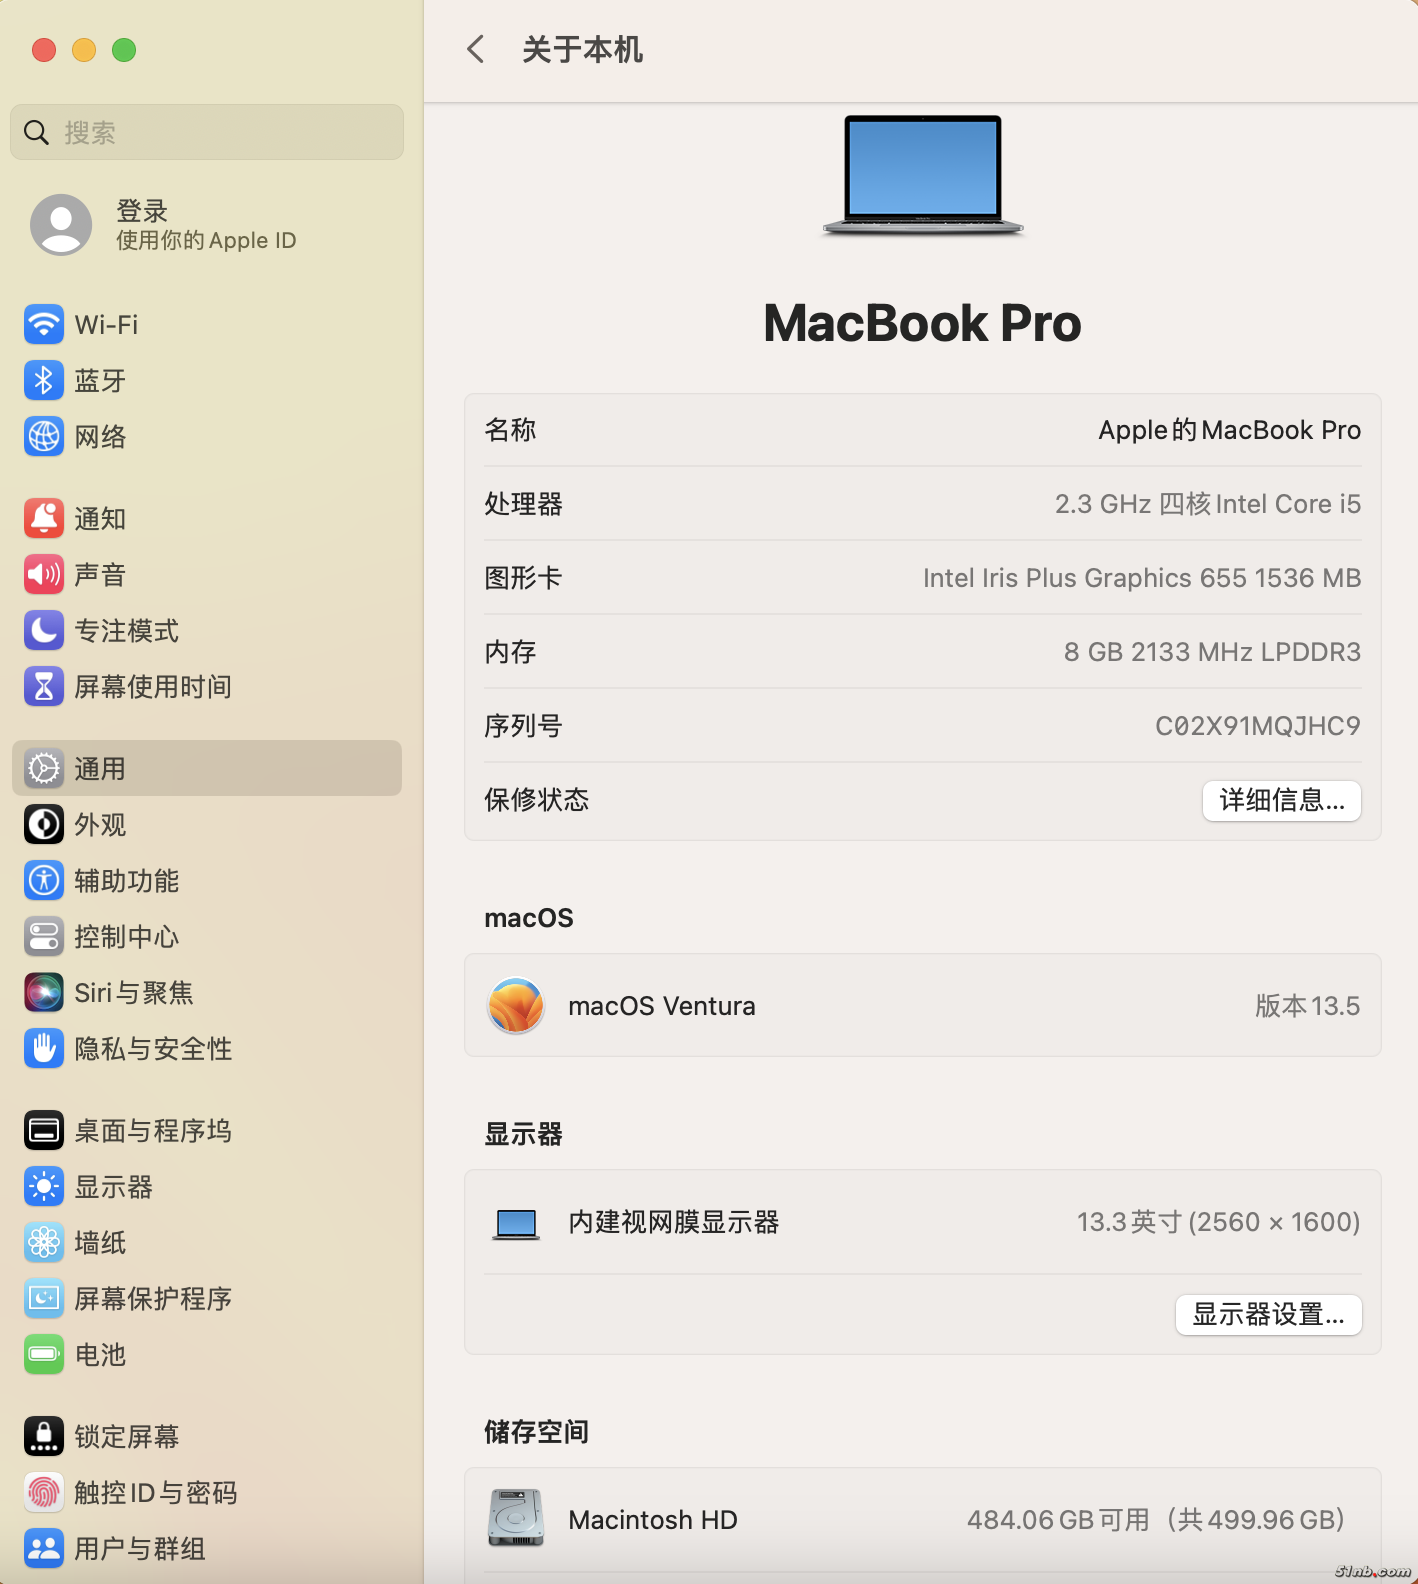Open Screen Saver (屏幕保护程序) icon
This screenshot has width=1418, height=1584.
pos(44,1299)
